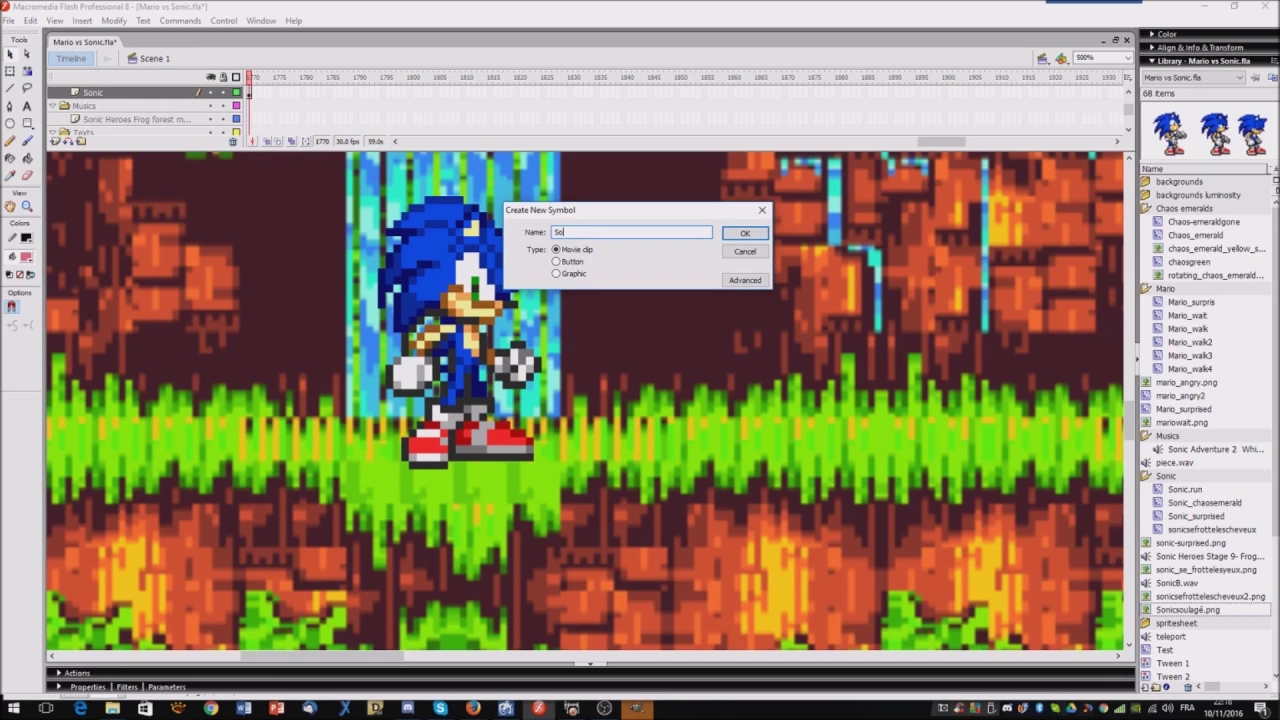This screenshot has height=720, width=1280.
Task: Open the Control menu
Action: coord(223,20)
